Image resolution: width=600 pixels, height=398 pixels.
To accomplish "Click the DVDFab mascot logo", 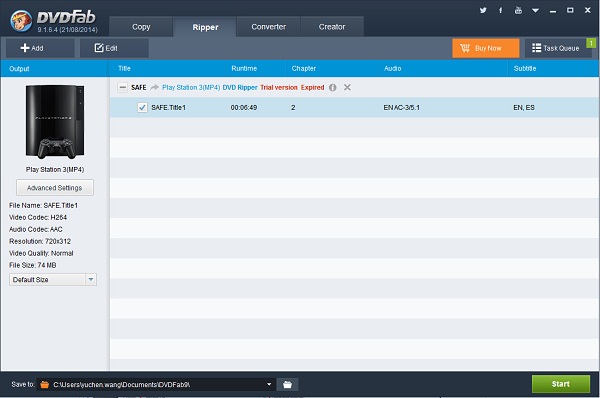I will point(21,21).
